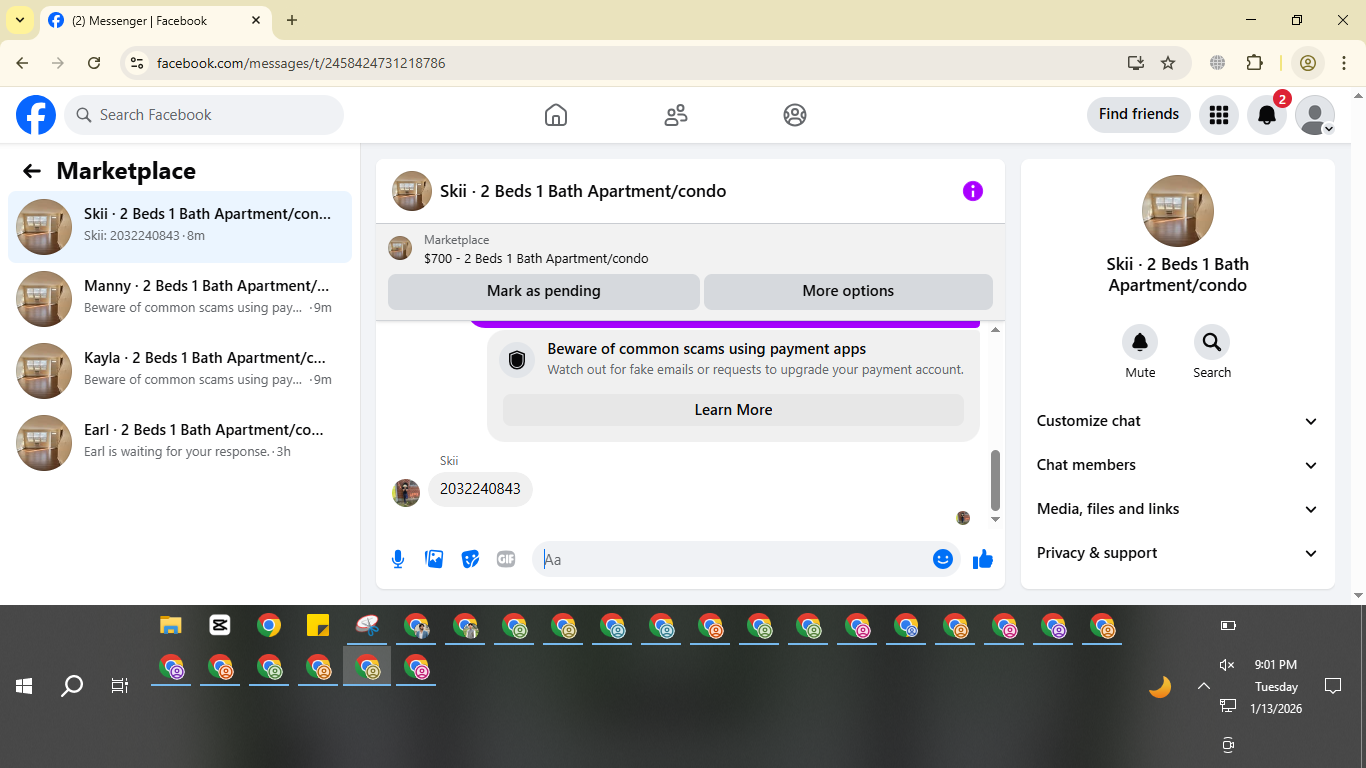Click the muted speaker icon in the system tray
This screenshot has height=768, width=1366.
[x=1227, y=665]
